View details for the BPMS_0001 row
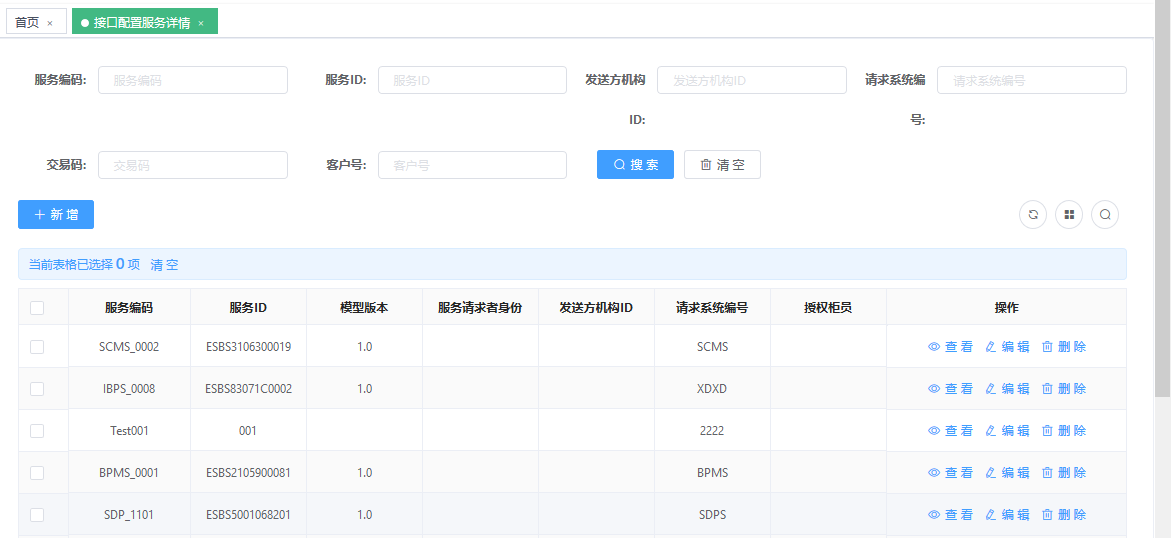This screenshot has width=1171, height=538. (950, 472)
